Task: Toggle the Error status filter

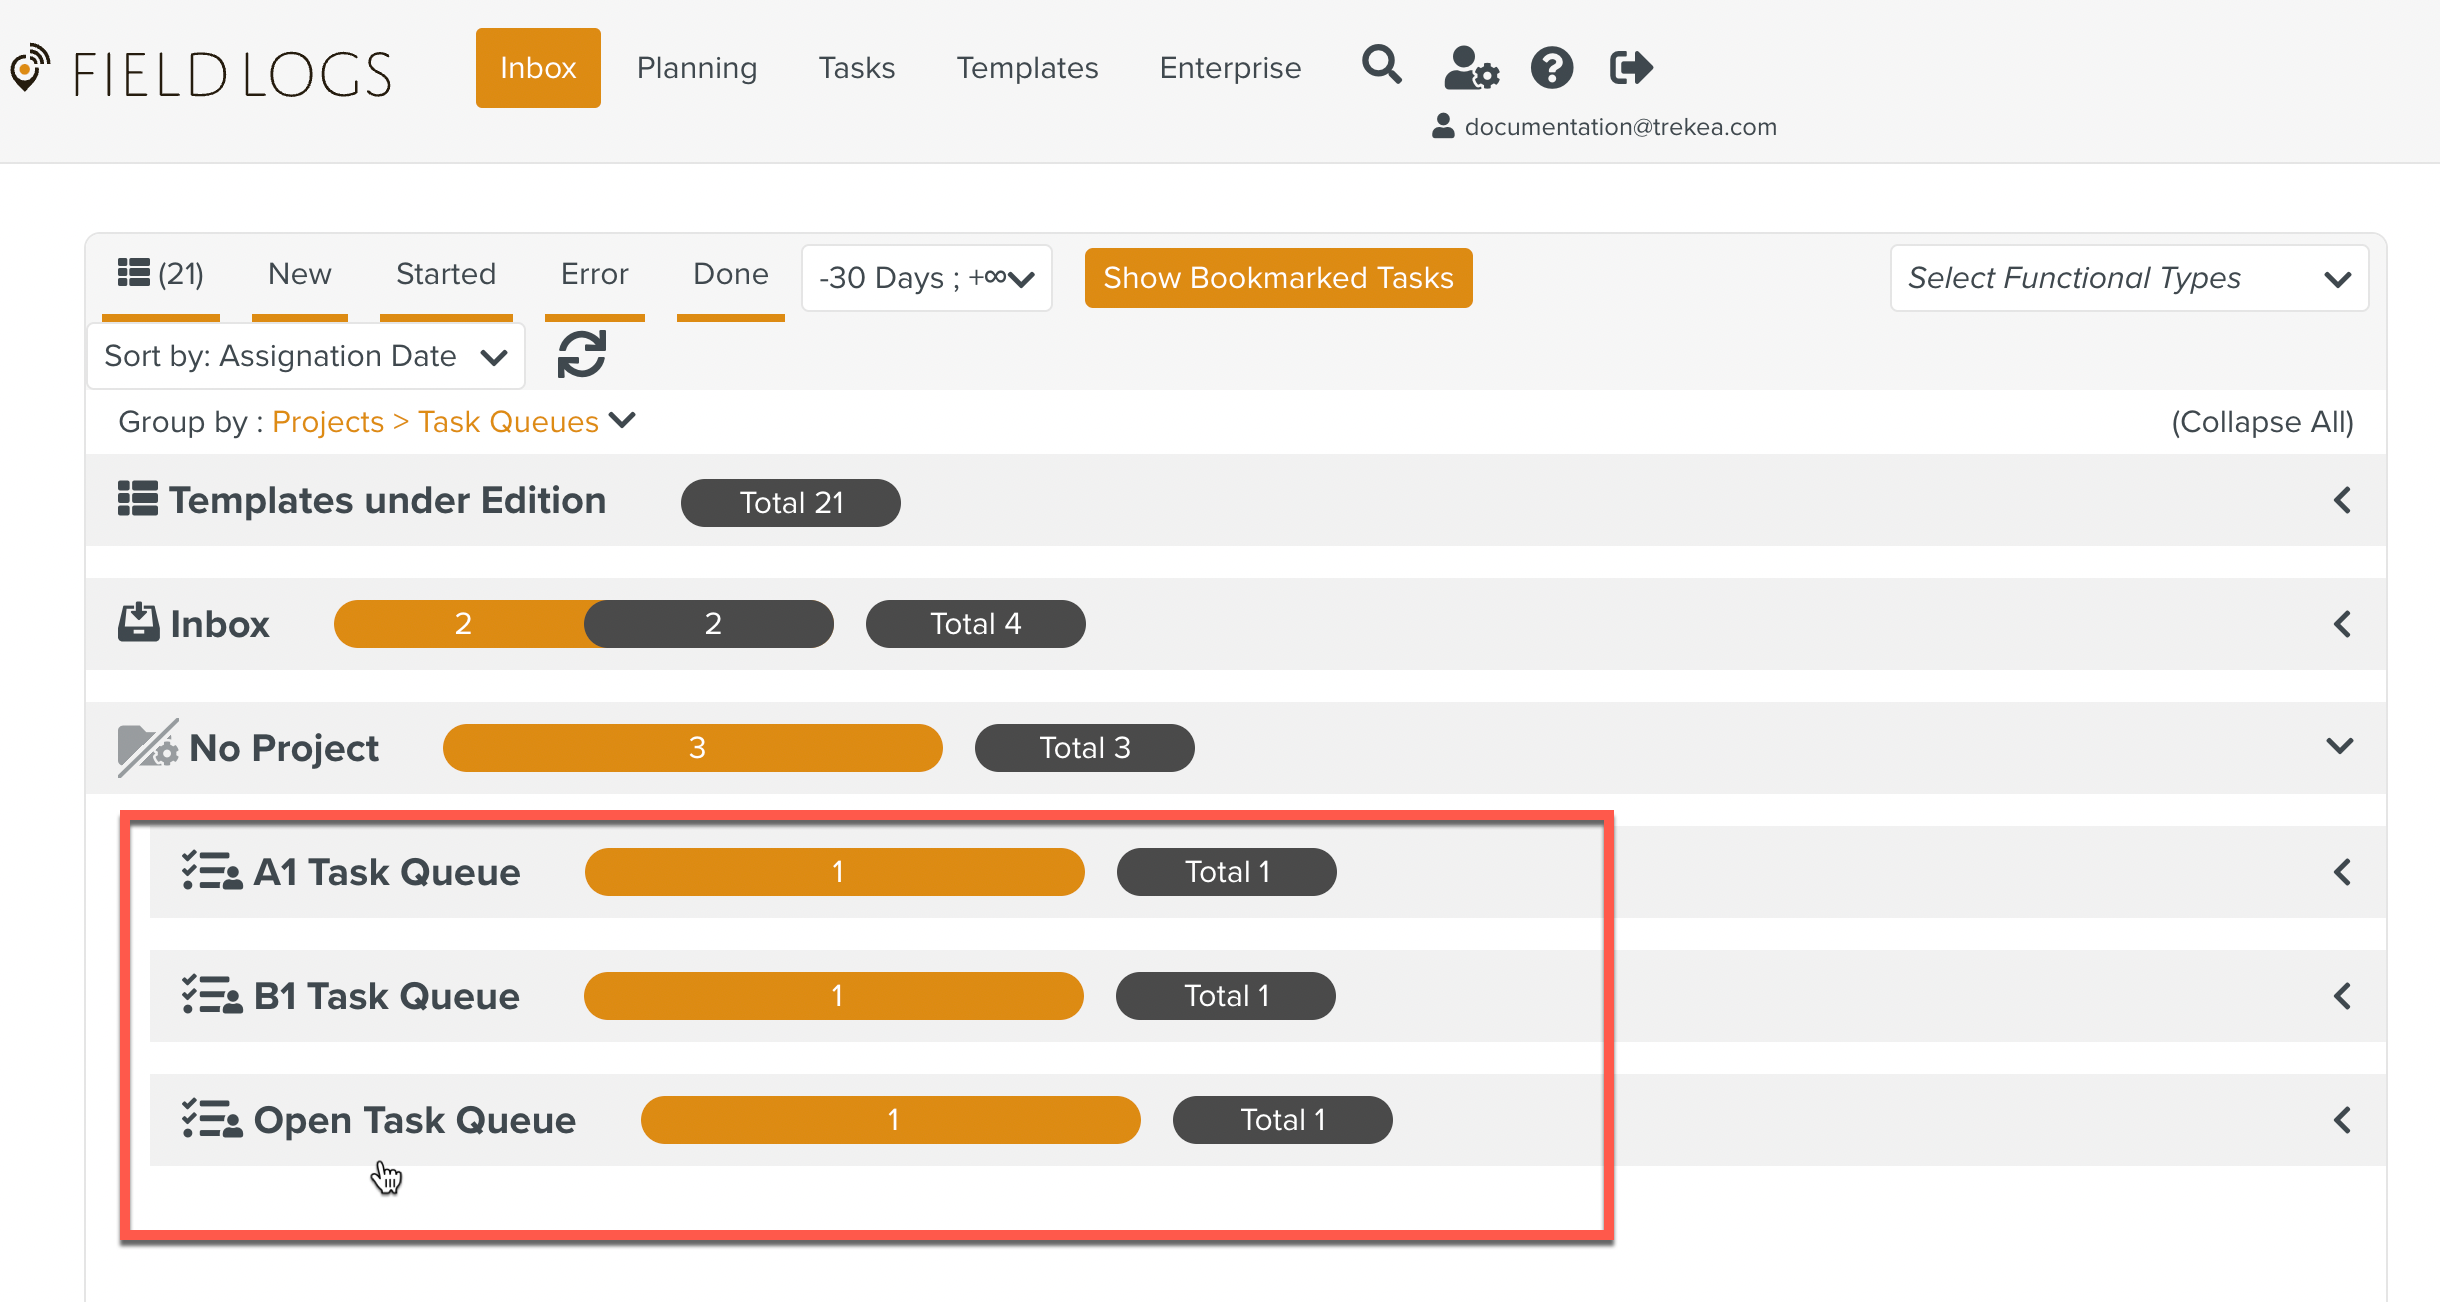Action: (594, 274)
